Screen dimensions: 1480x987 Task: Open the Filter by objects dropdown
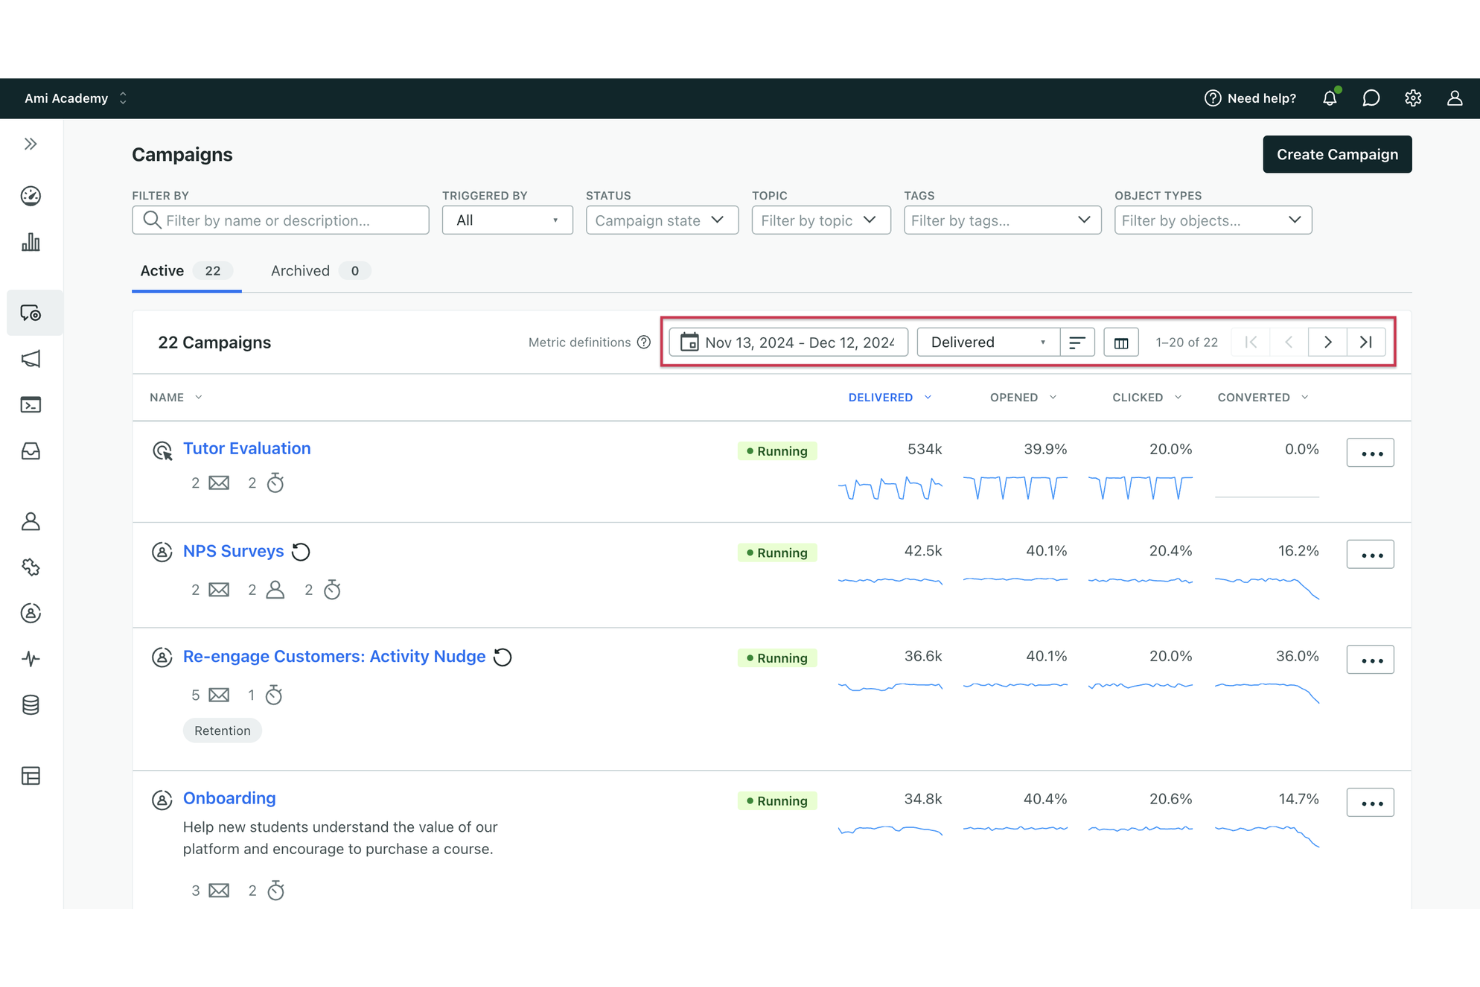1213,220
